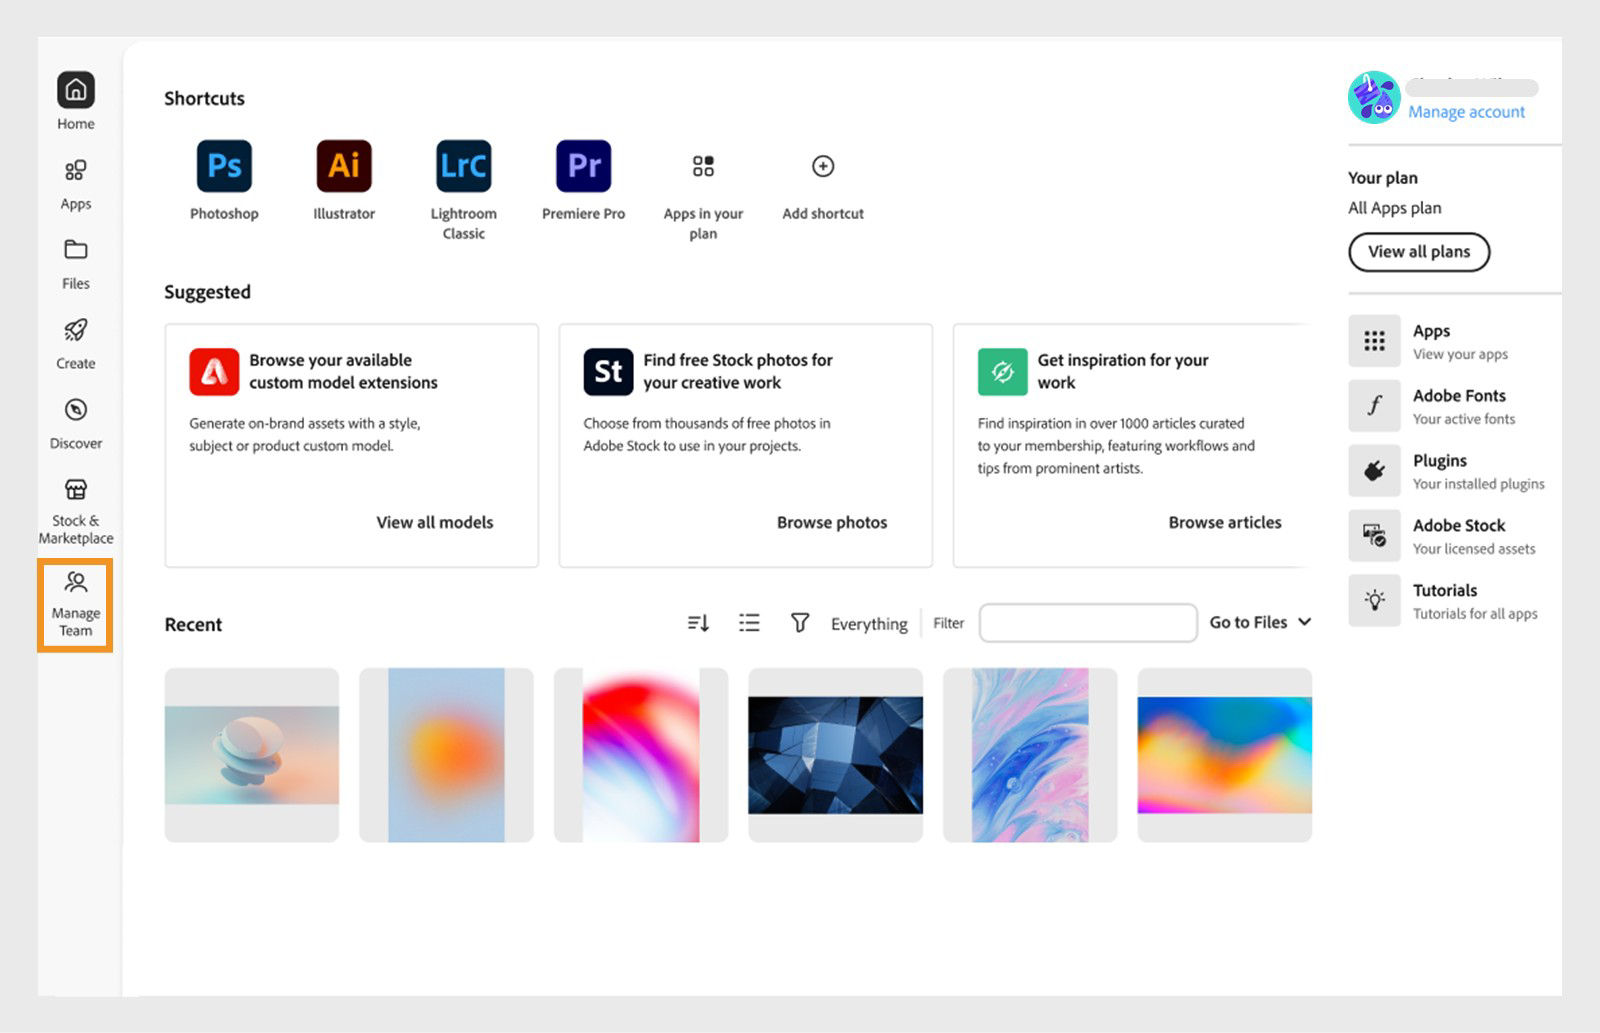The image size is (1600, 1033).
Task: Open the dark blue geometric thumbnail
Action: [x=836, y=755]
